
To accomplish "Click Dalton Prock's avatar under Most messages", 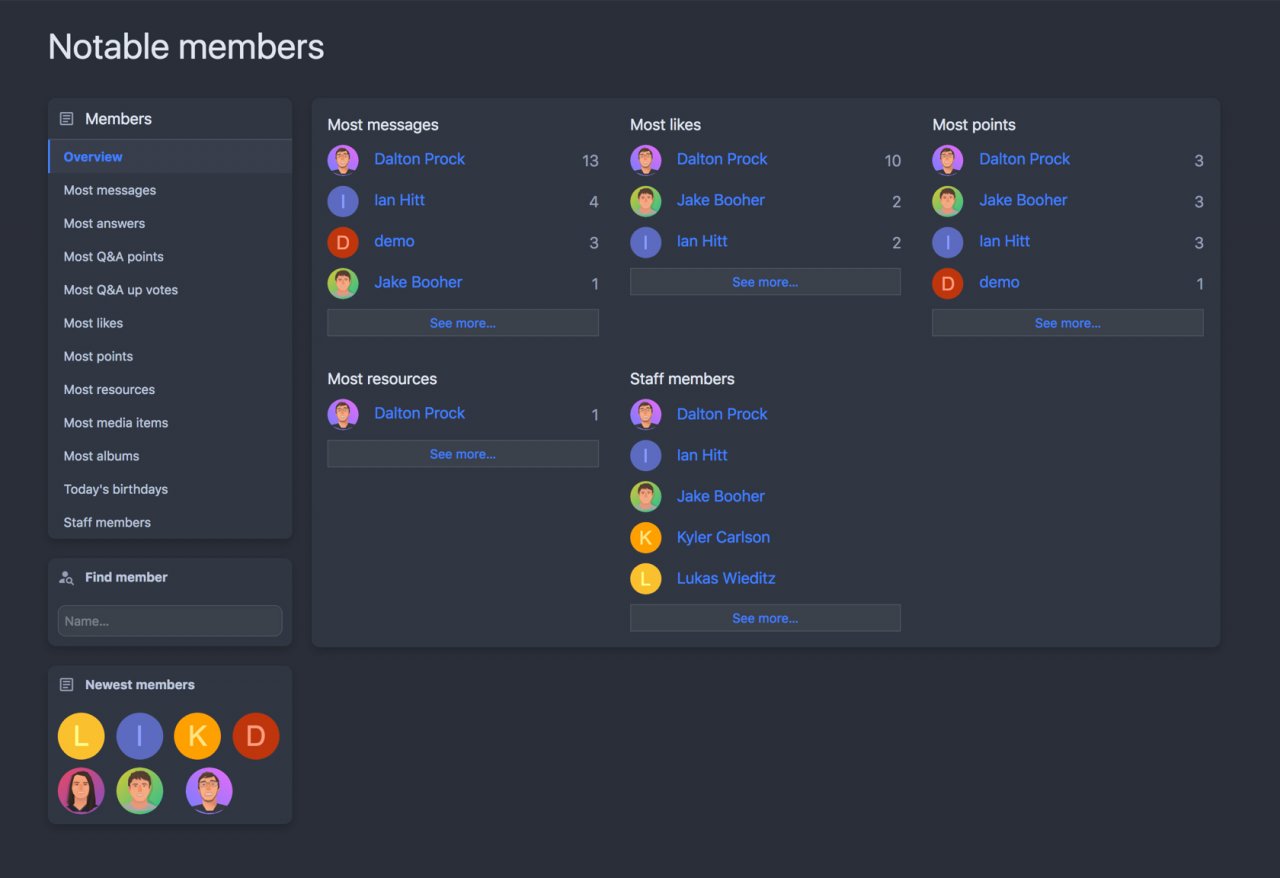I will click(x=343, y=160).
